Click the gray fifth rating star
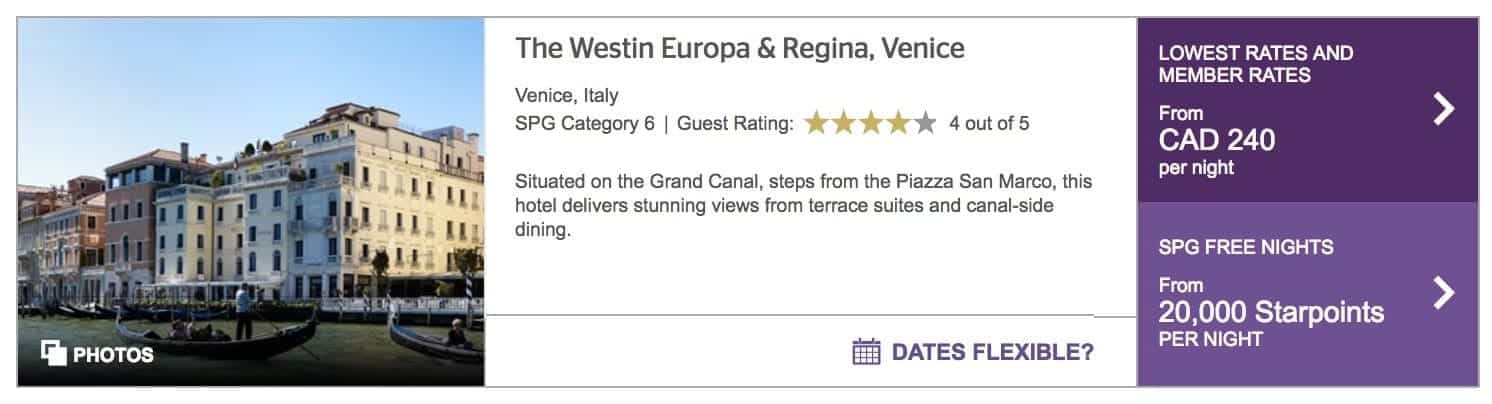 [925, 124]
